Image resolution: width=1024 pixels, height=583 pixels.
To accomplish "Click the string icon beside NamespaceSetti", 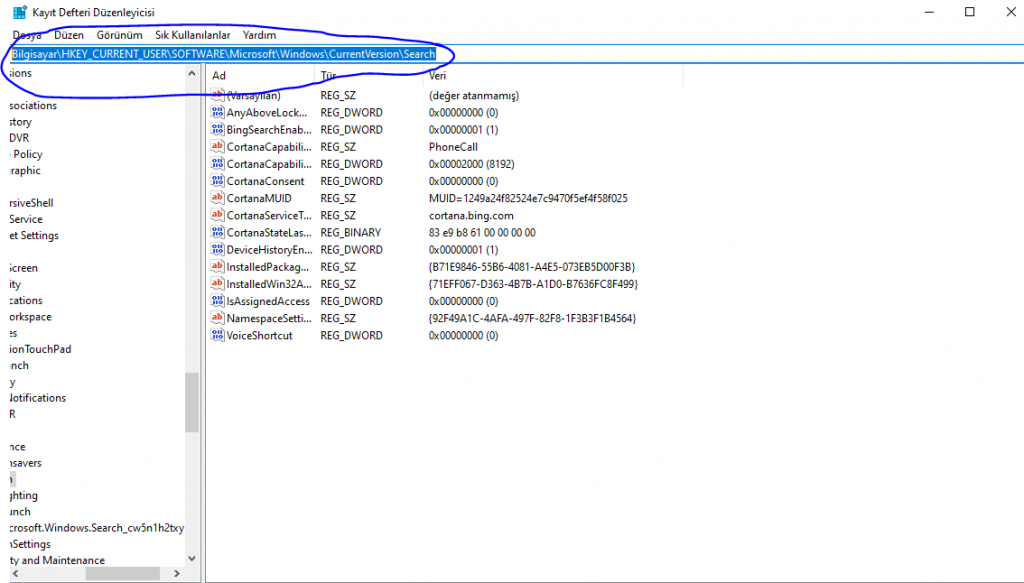I will (x=217, y=318).
